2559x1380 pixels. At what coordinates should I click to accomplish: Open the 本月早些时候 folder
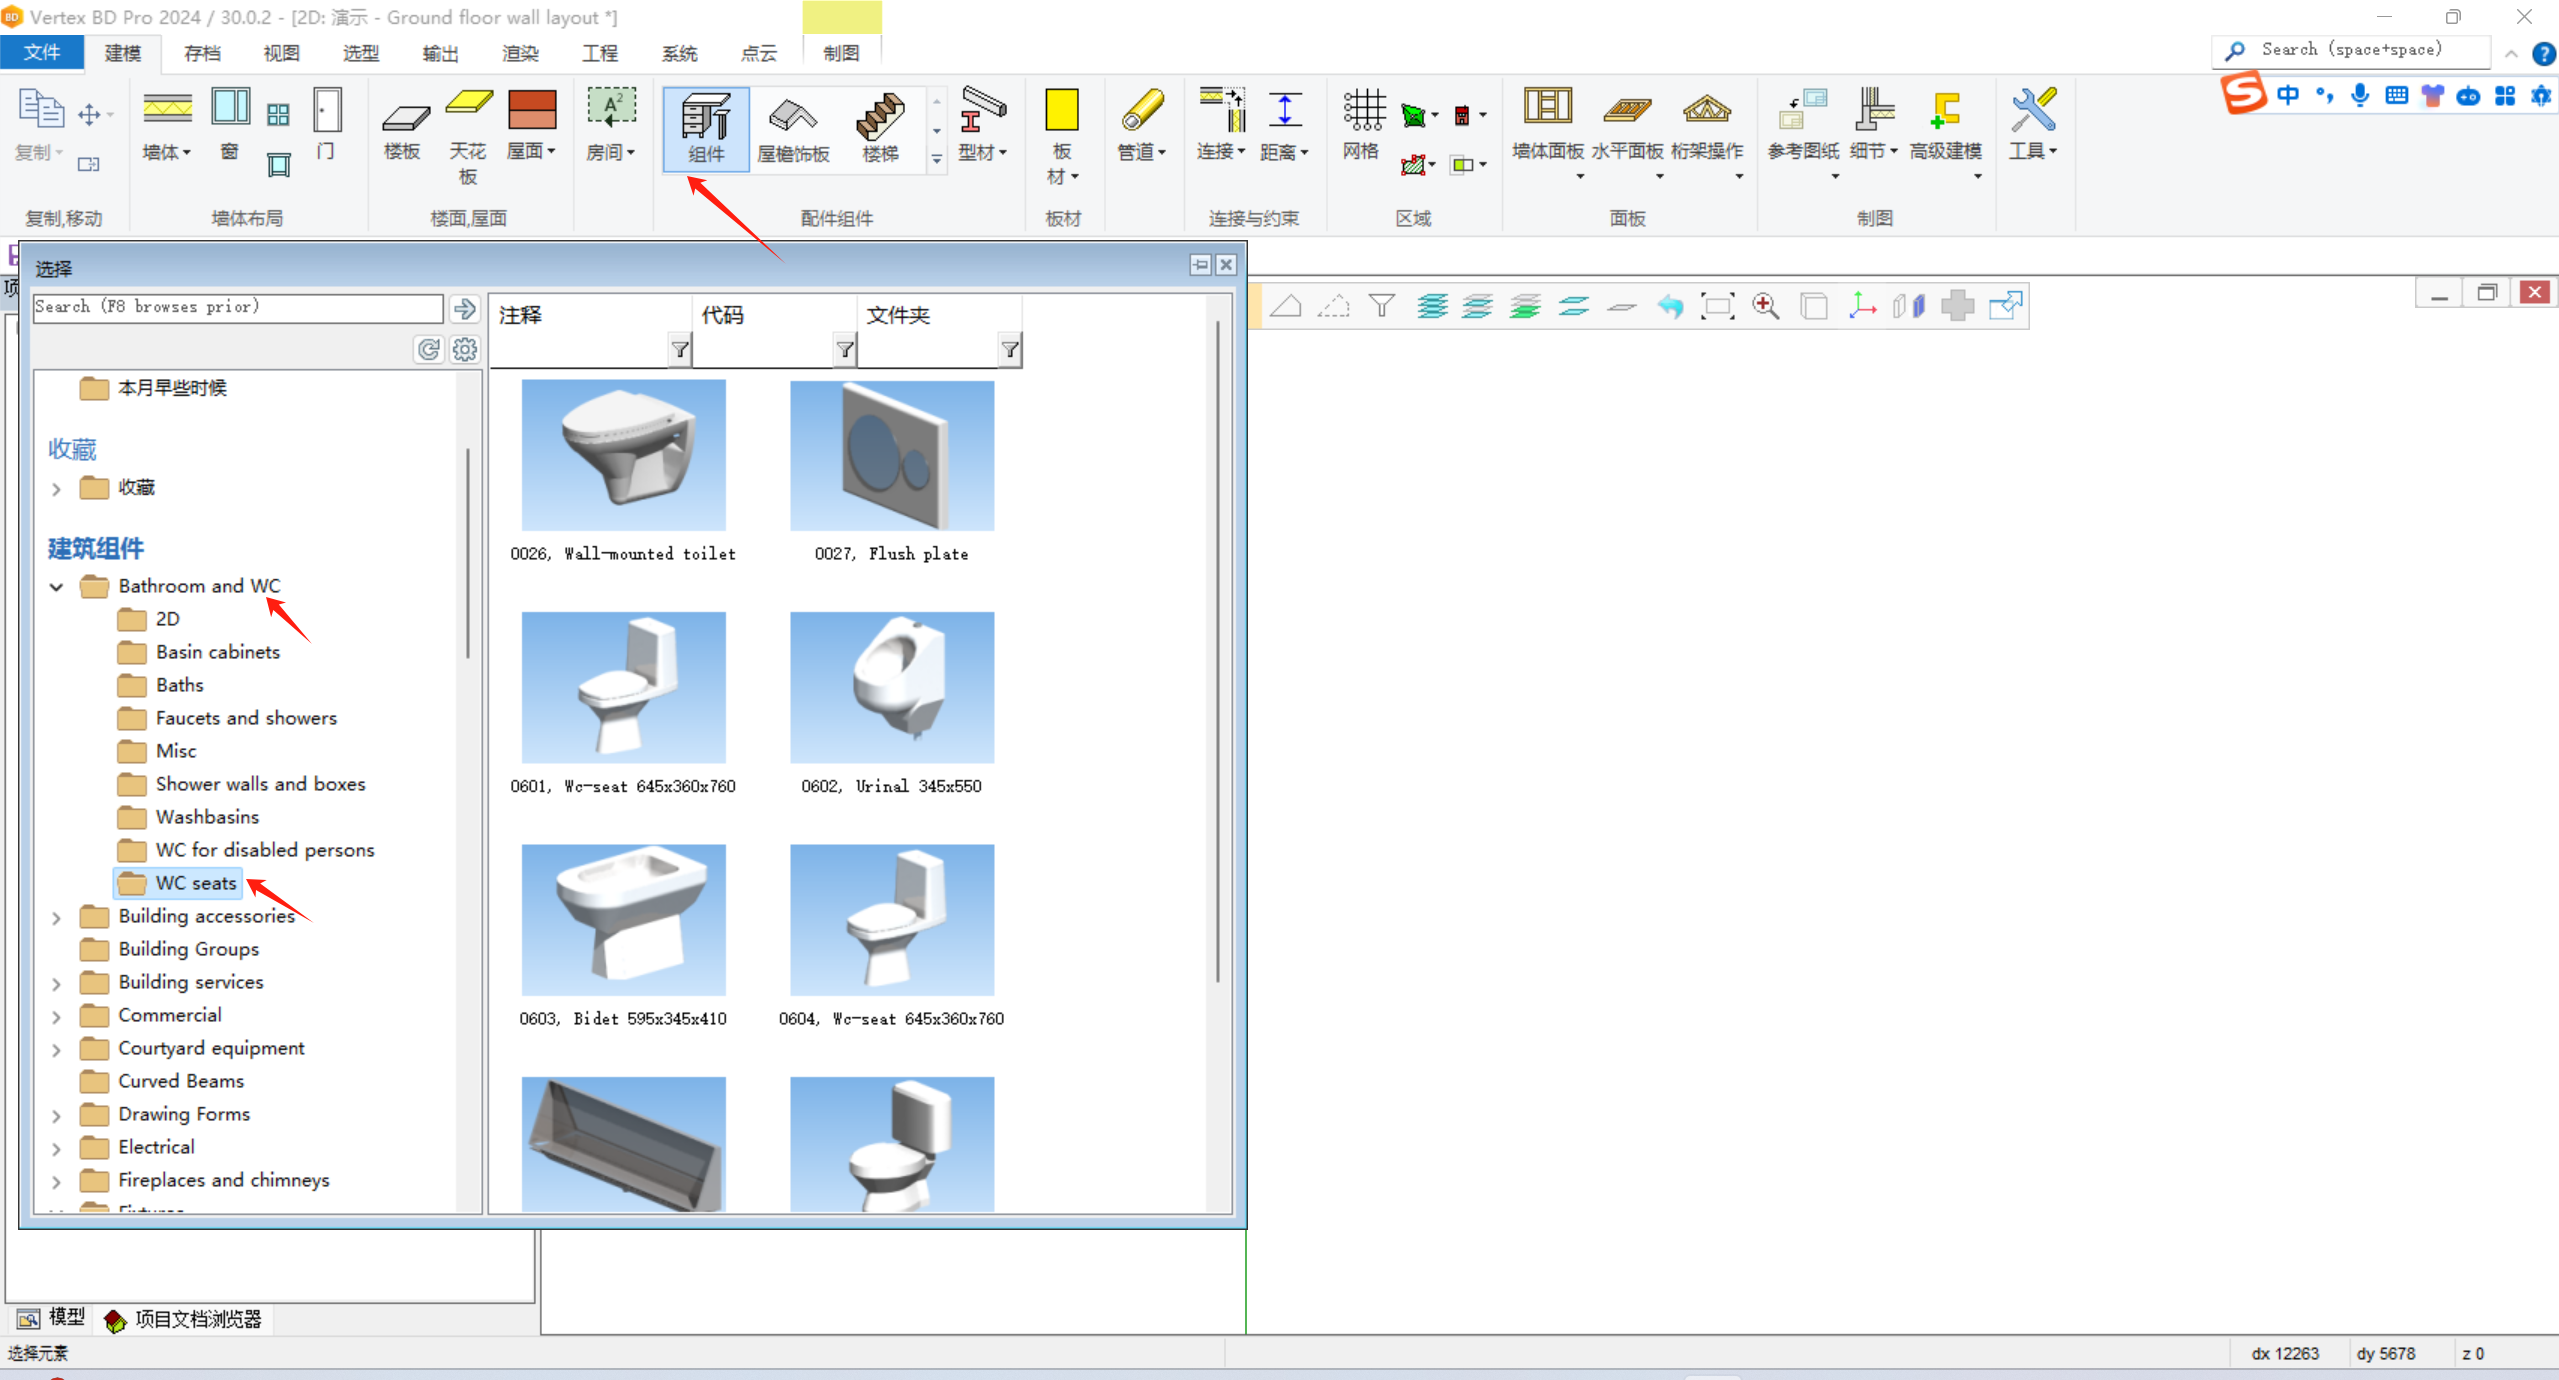click(154, 388)
